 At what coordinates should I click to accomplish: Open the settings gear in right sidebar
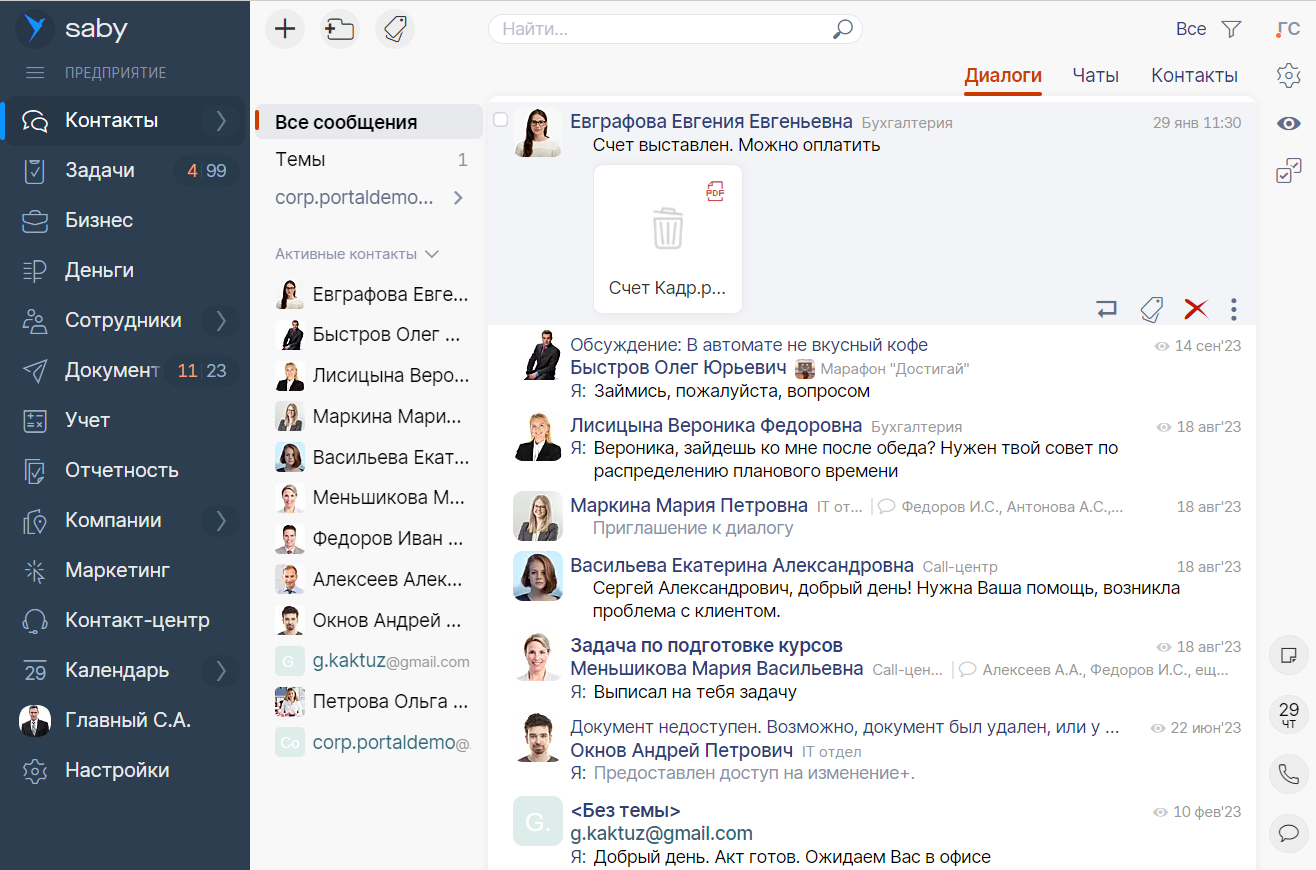(1288, 75)
